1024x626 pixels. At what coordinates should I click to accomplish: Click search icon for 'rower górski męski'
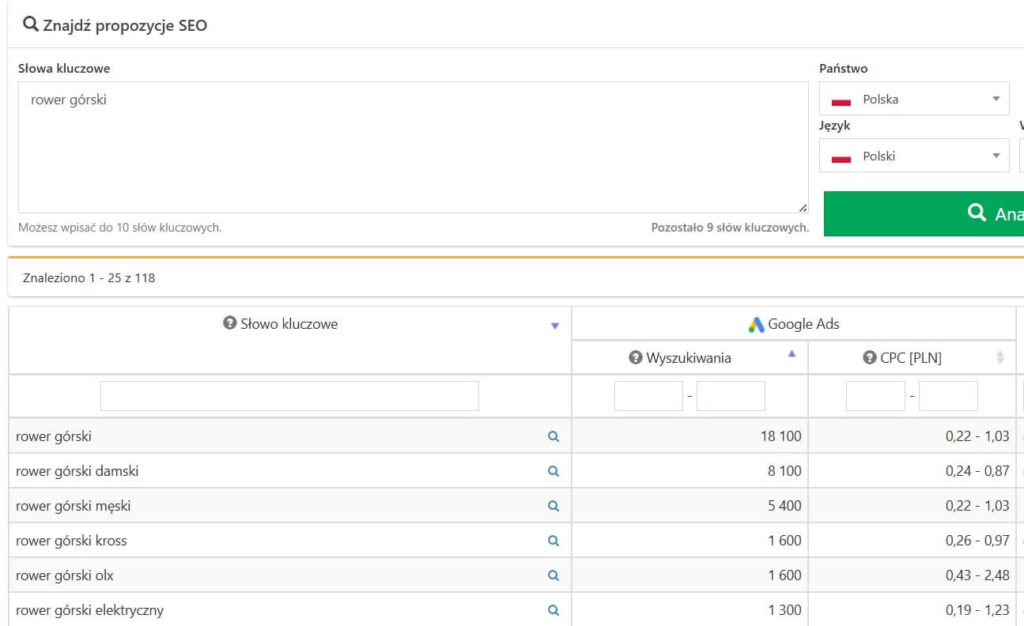[x=553, y=506]
